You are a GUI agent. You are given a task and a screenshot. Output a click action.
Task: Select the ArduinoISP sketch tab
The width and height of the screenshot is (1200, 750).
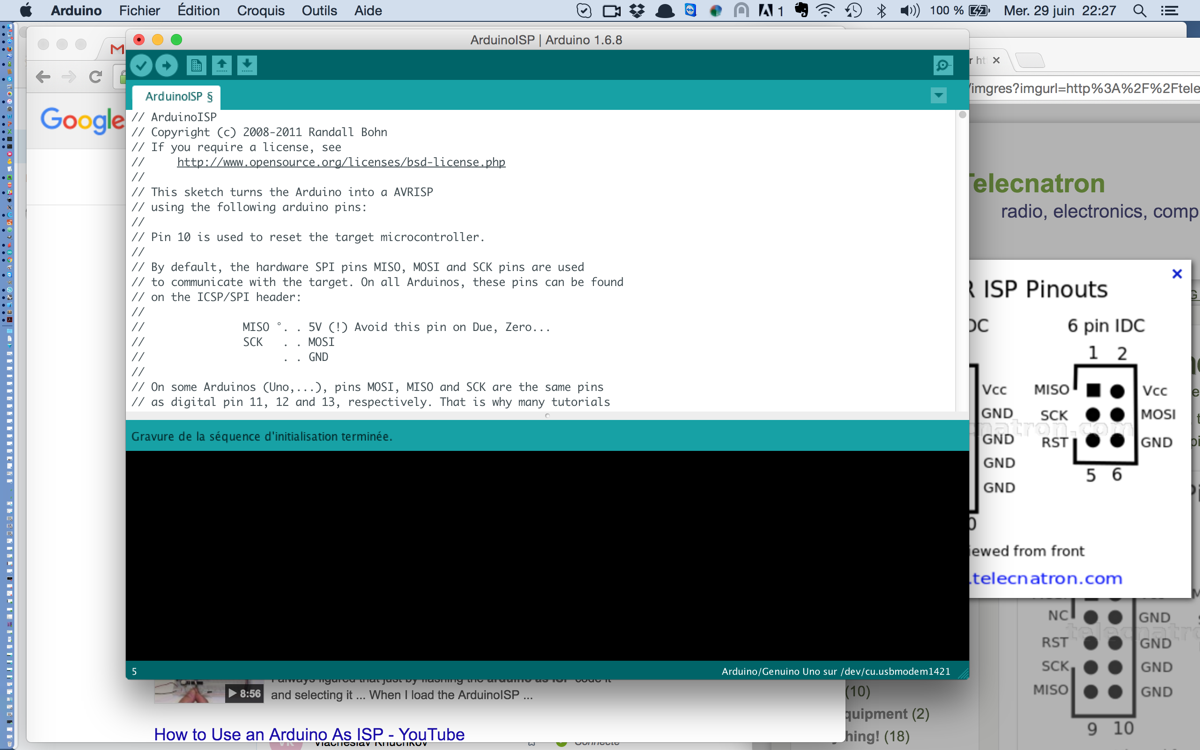pyautogui.click(x=178, y=97)
